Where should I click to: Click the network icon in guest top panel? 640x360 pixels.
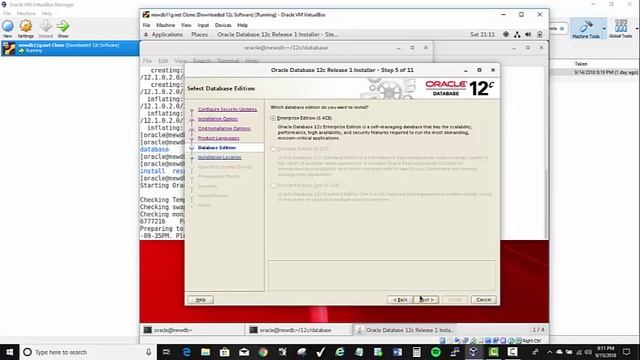click(517, 35)
